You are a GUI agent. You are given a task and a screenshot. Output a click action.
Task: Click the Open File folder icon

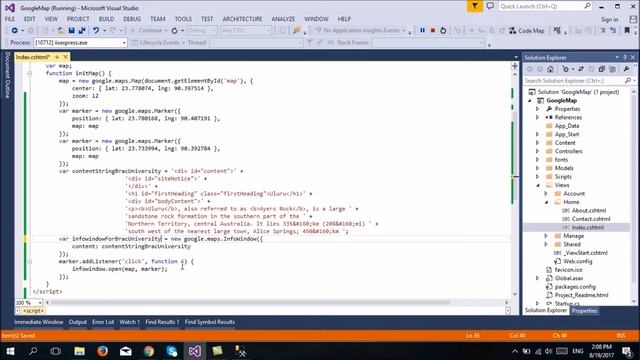[61, 31]
